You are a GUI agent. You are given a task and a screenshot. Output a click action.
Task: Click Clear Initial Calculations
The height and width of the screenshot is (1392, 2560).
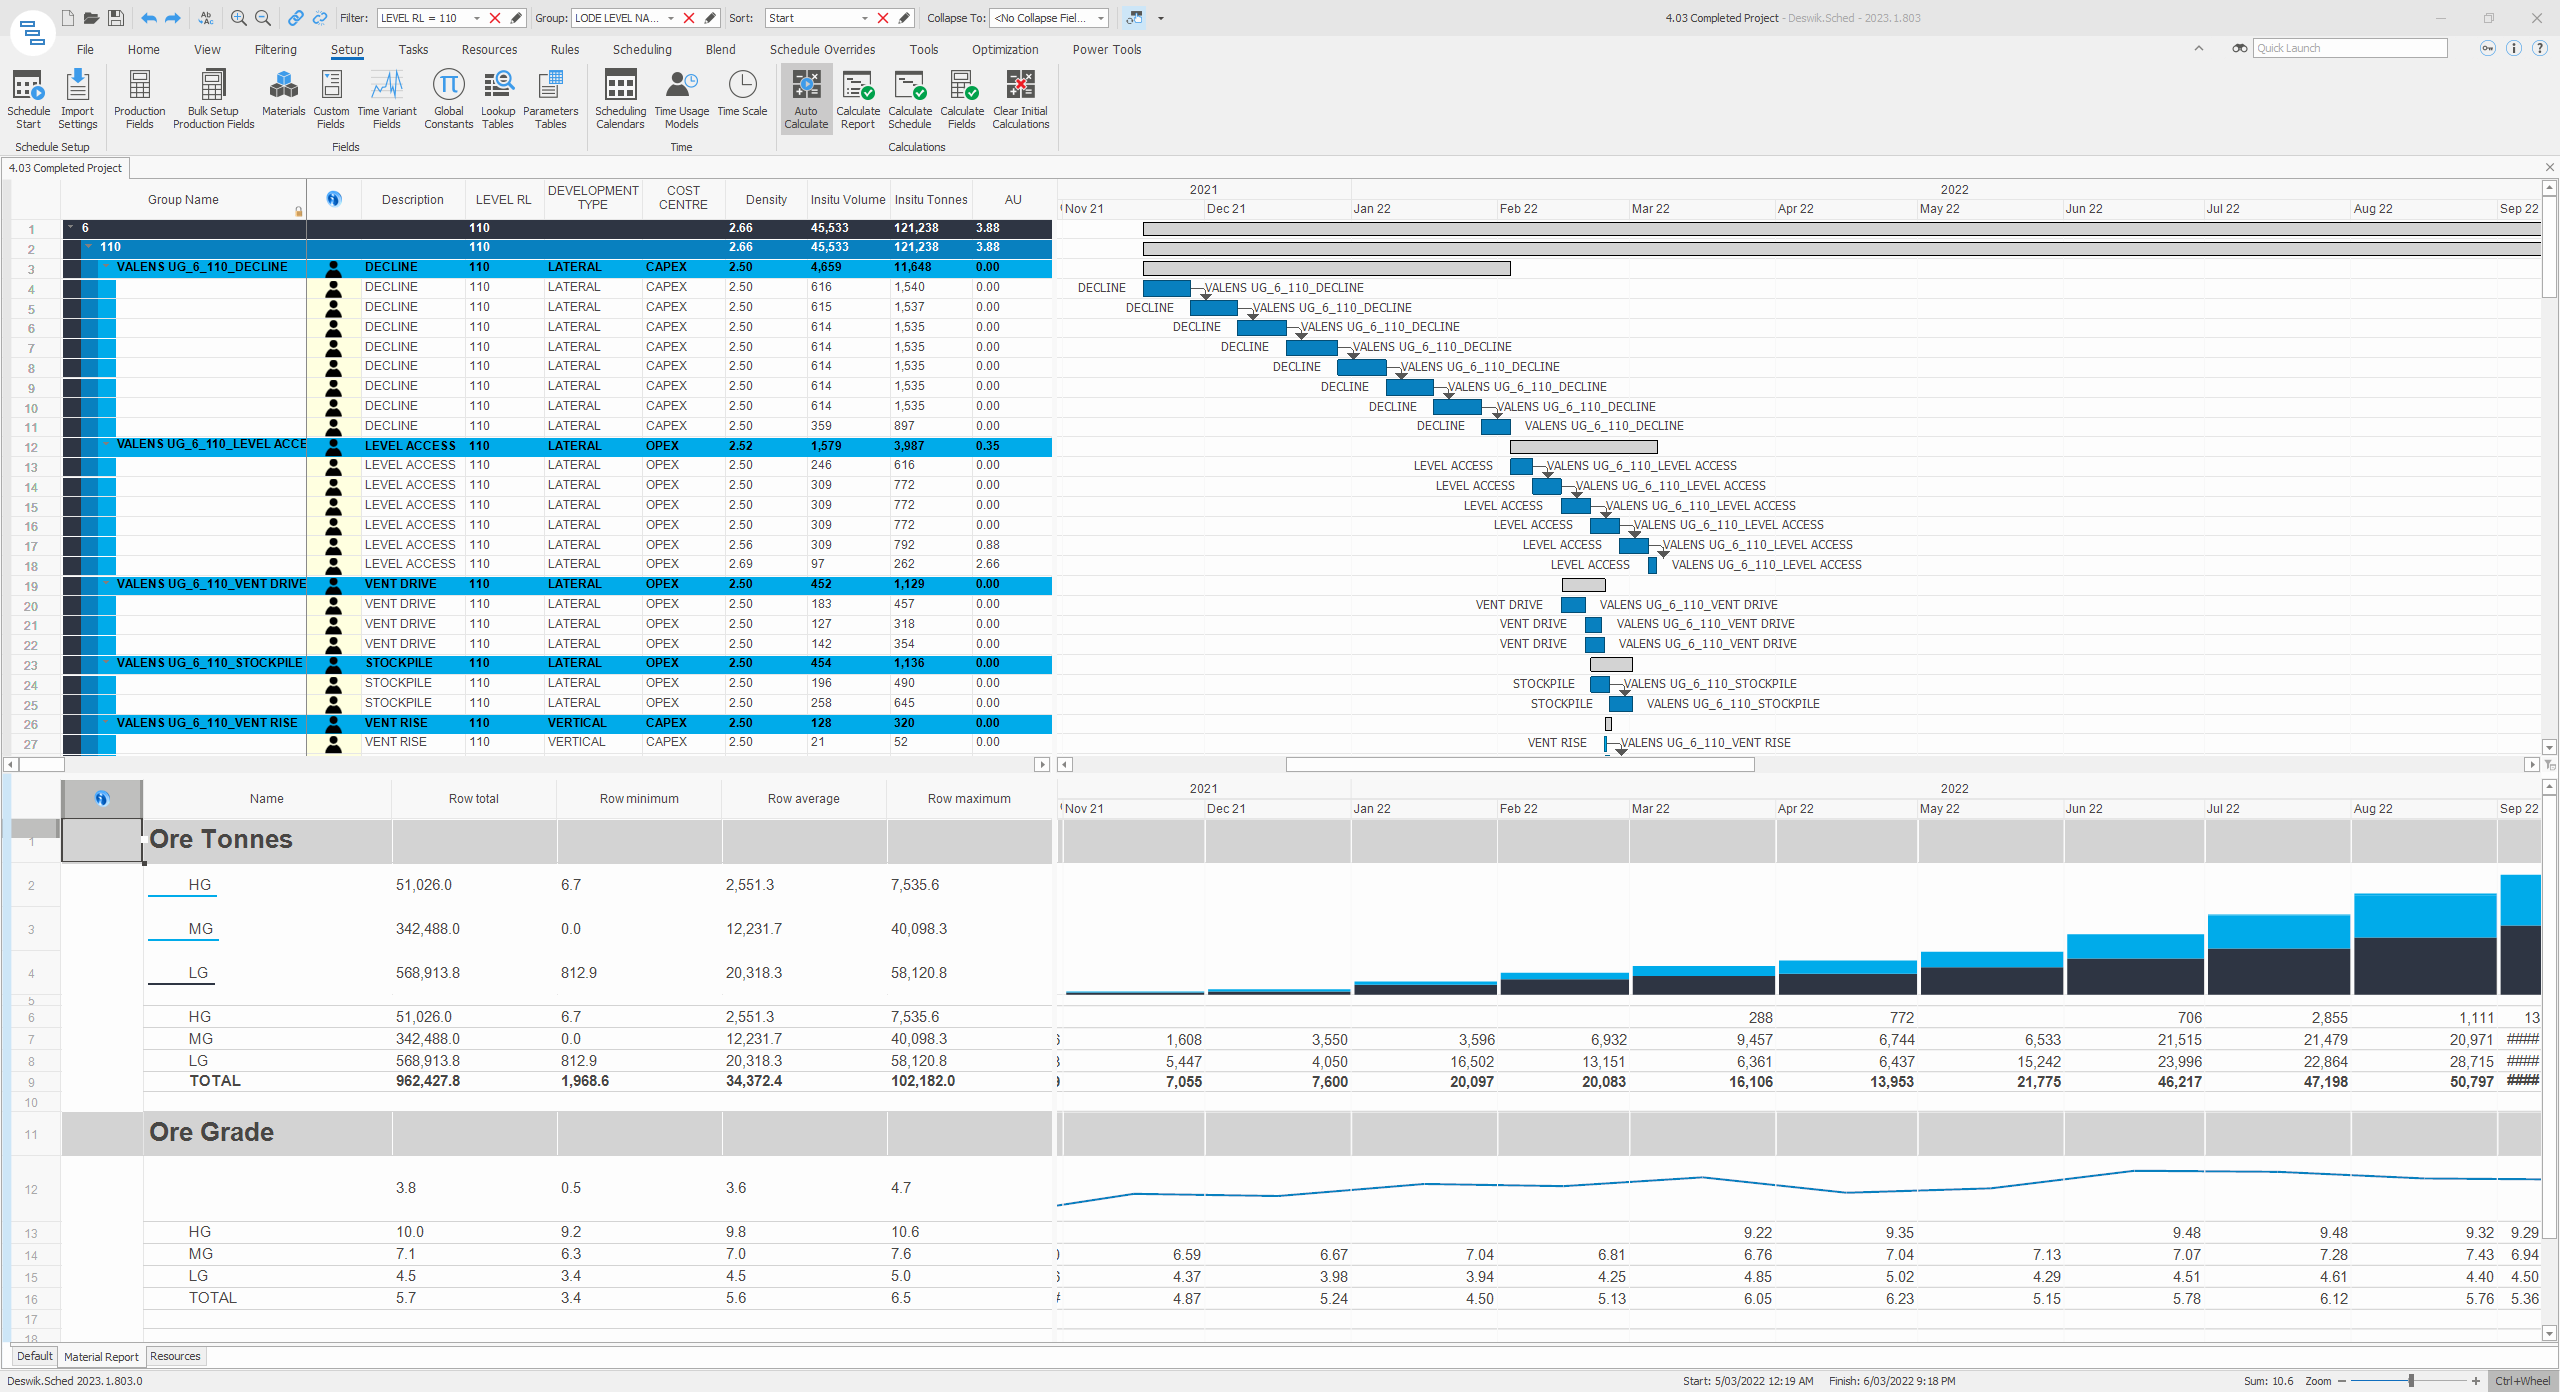[1021, 99]
